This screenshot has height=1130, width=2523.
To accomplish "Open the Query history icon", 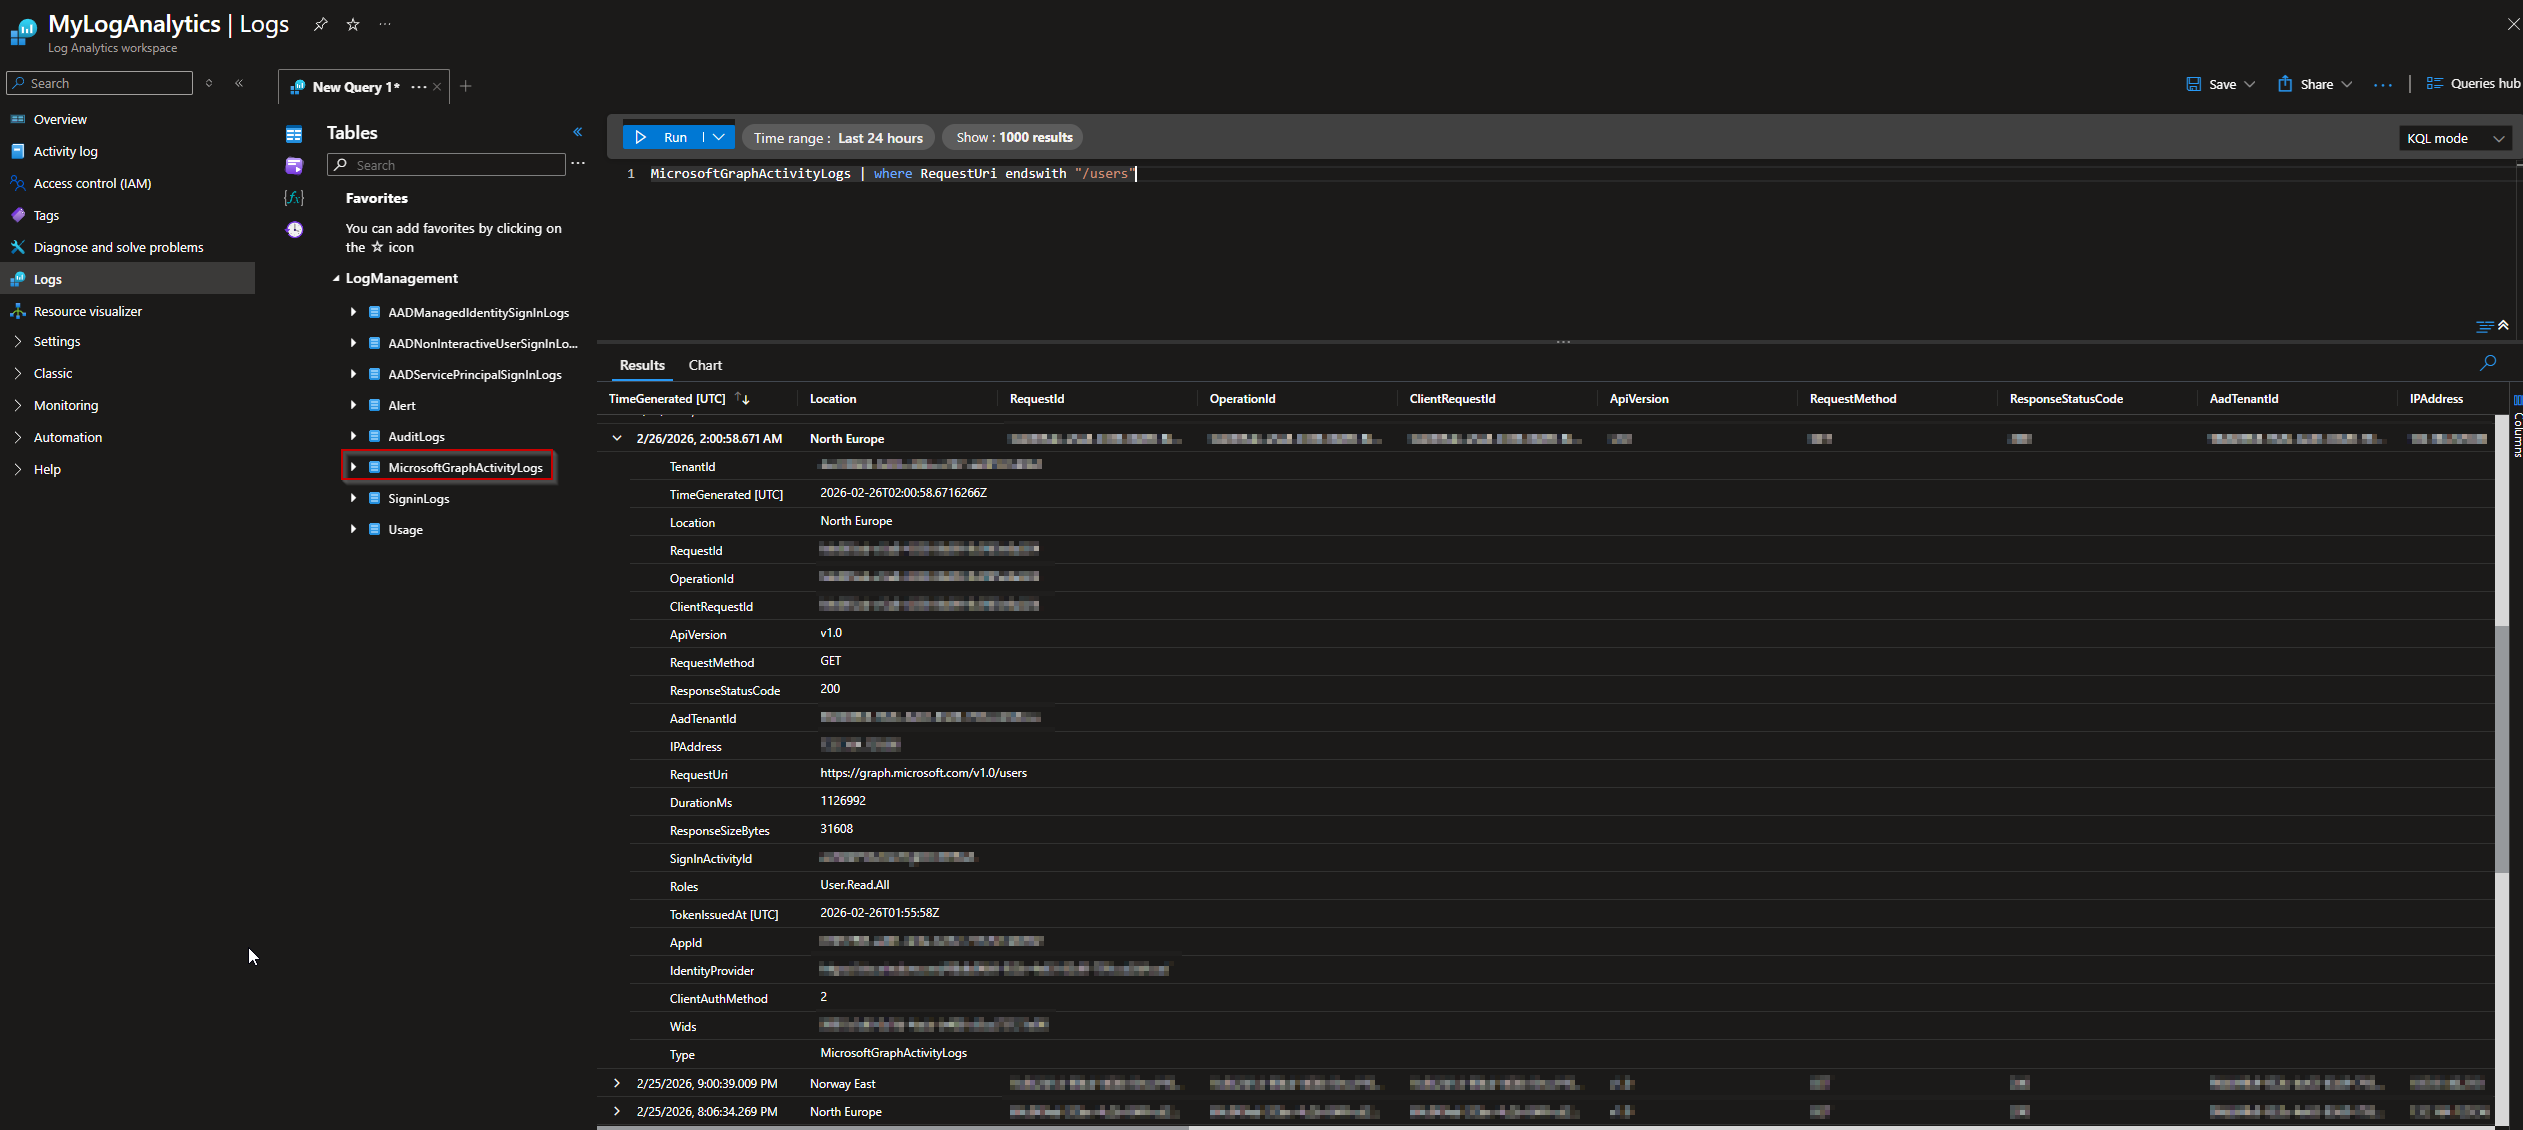I will [x=293, y=230].
